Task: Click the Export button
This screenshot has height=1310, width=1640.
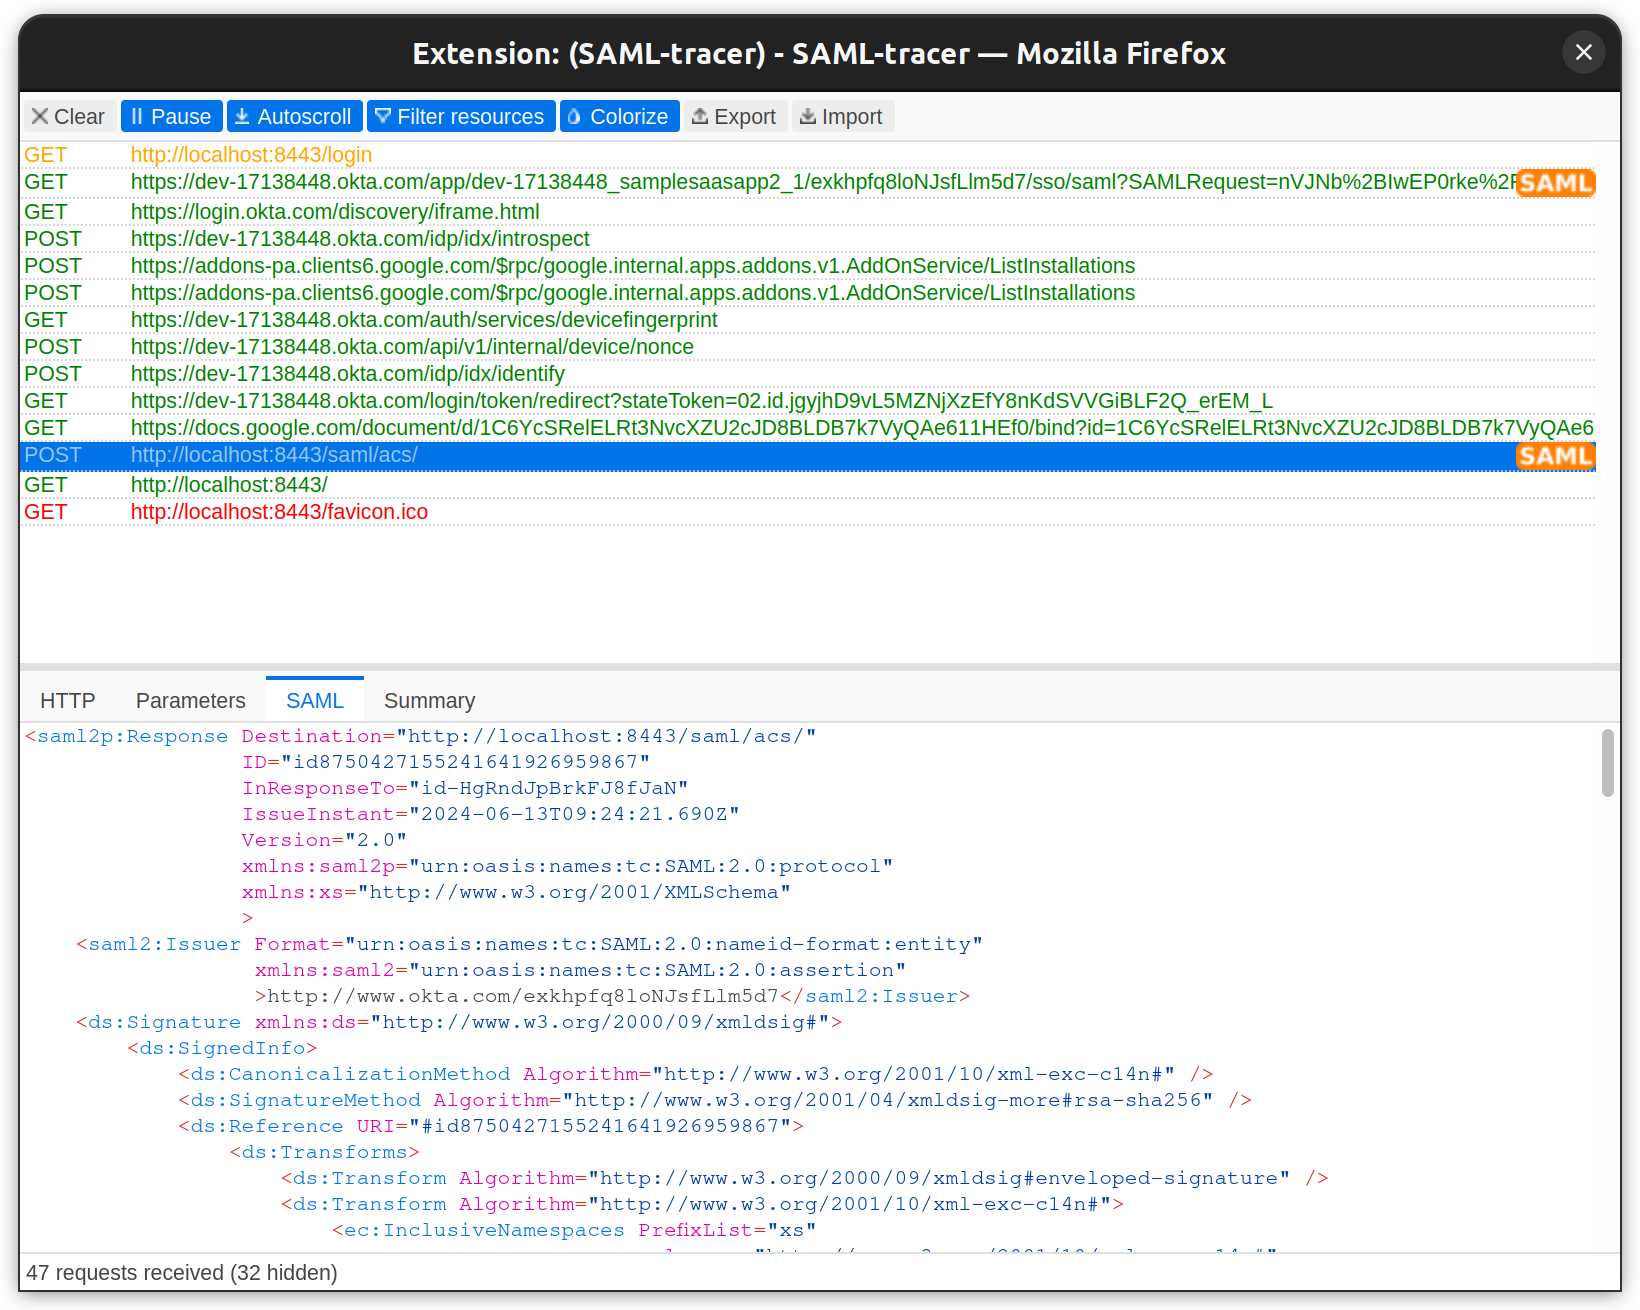Action: [735, 116]
